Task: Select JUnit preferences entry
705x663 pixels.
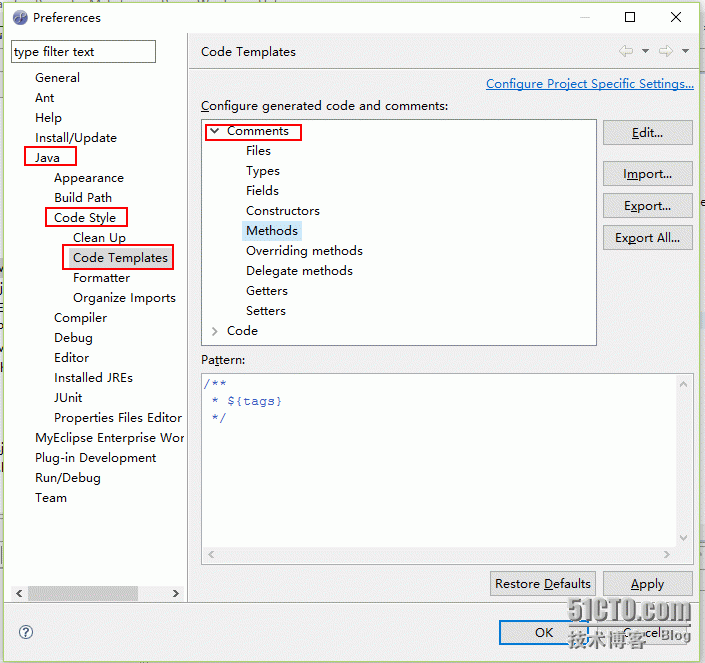Action: coord(68,398)
